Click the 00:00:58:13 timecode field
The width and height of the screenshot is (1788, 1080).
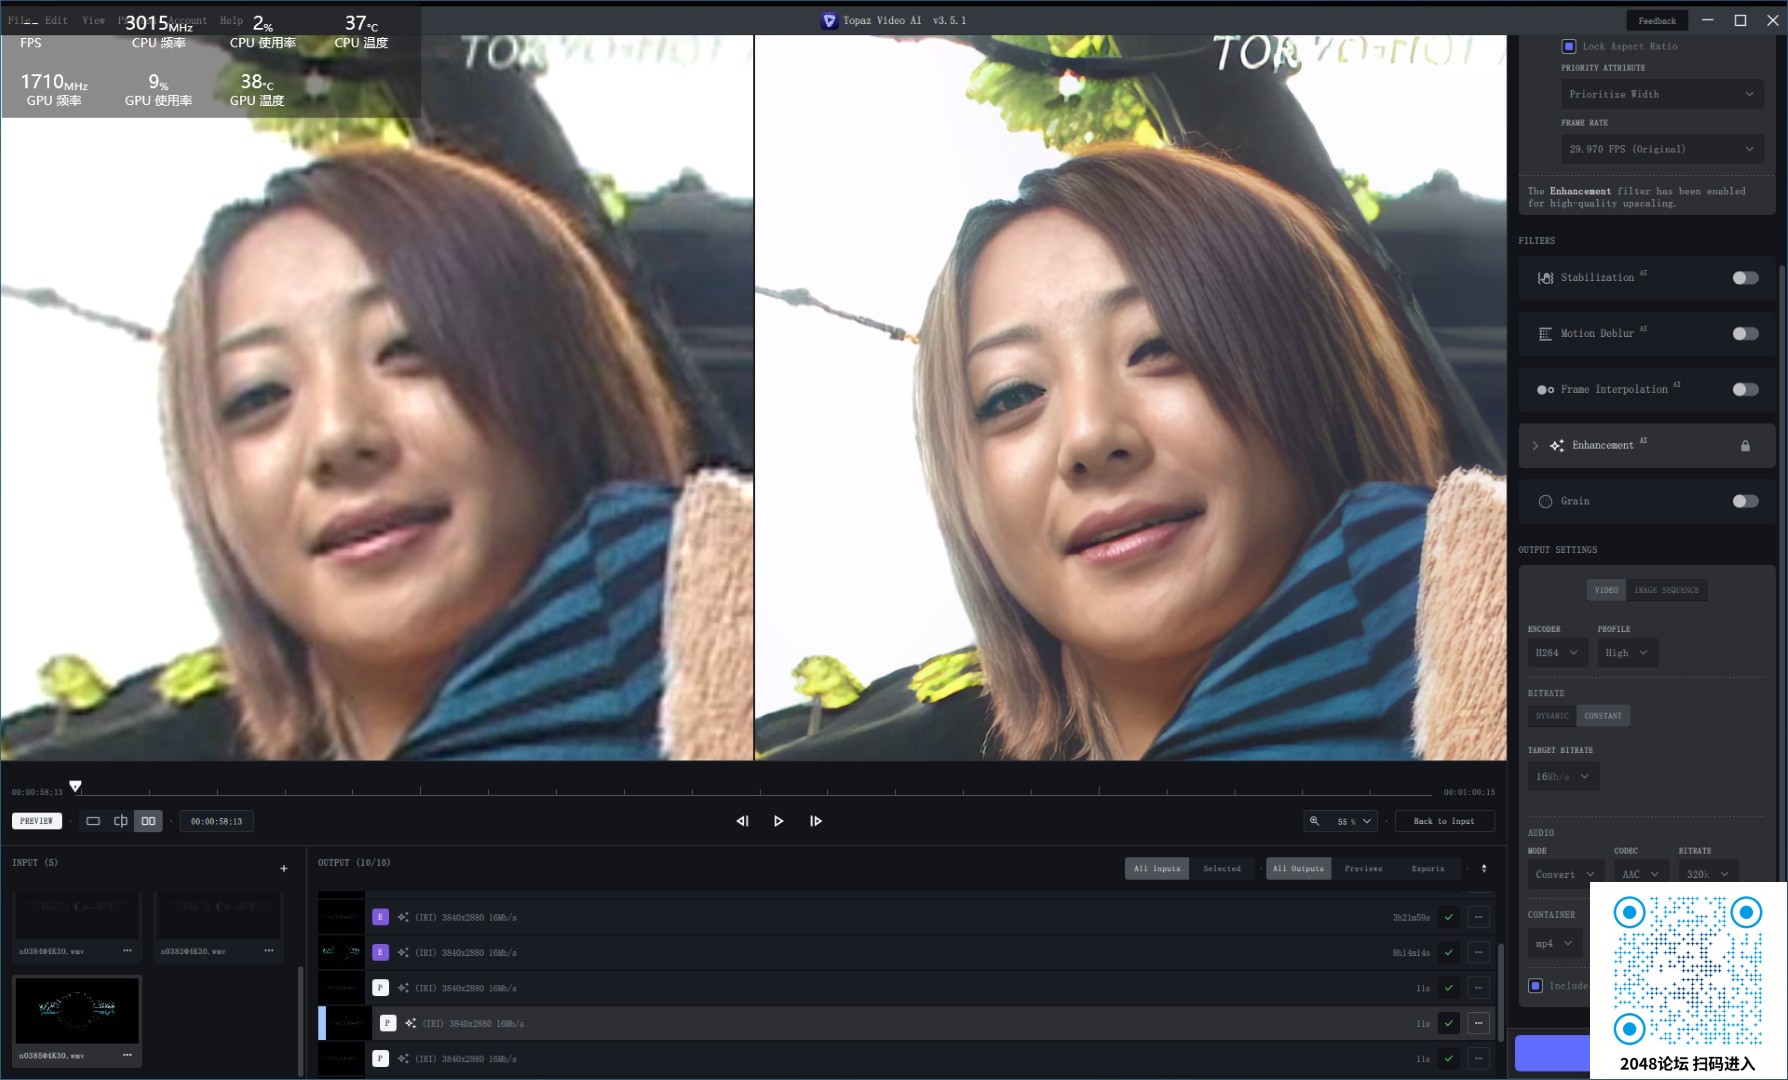pyautogui.click(x=216, y=821)
